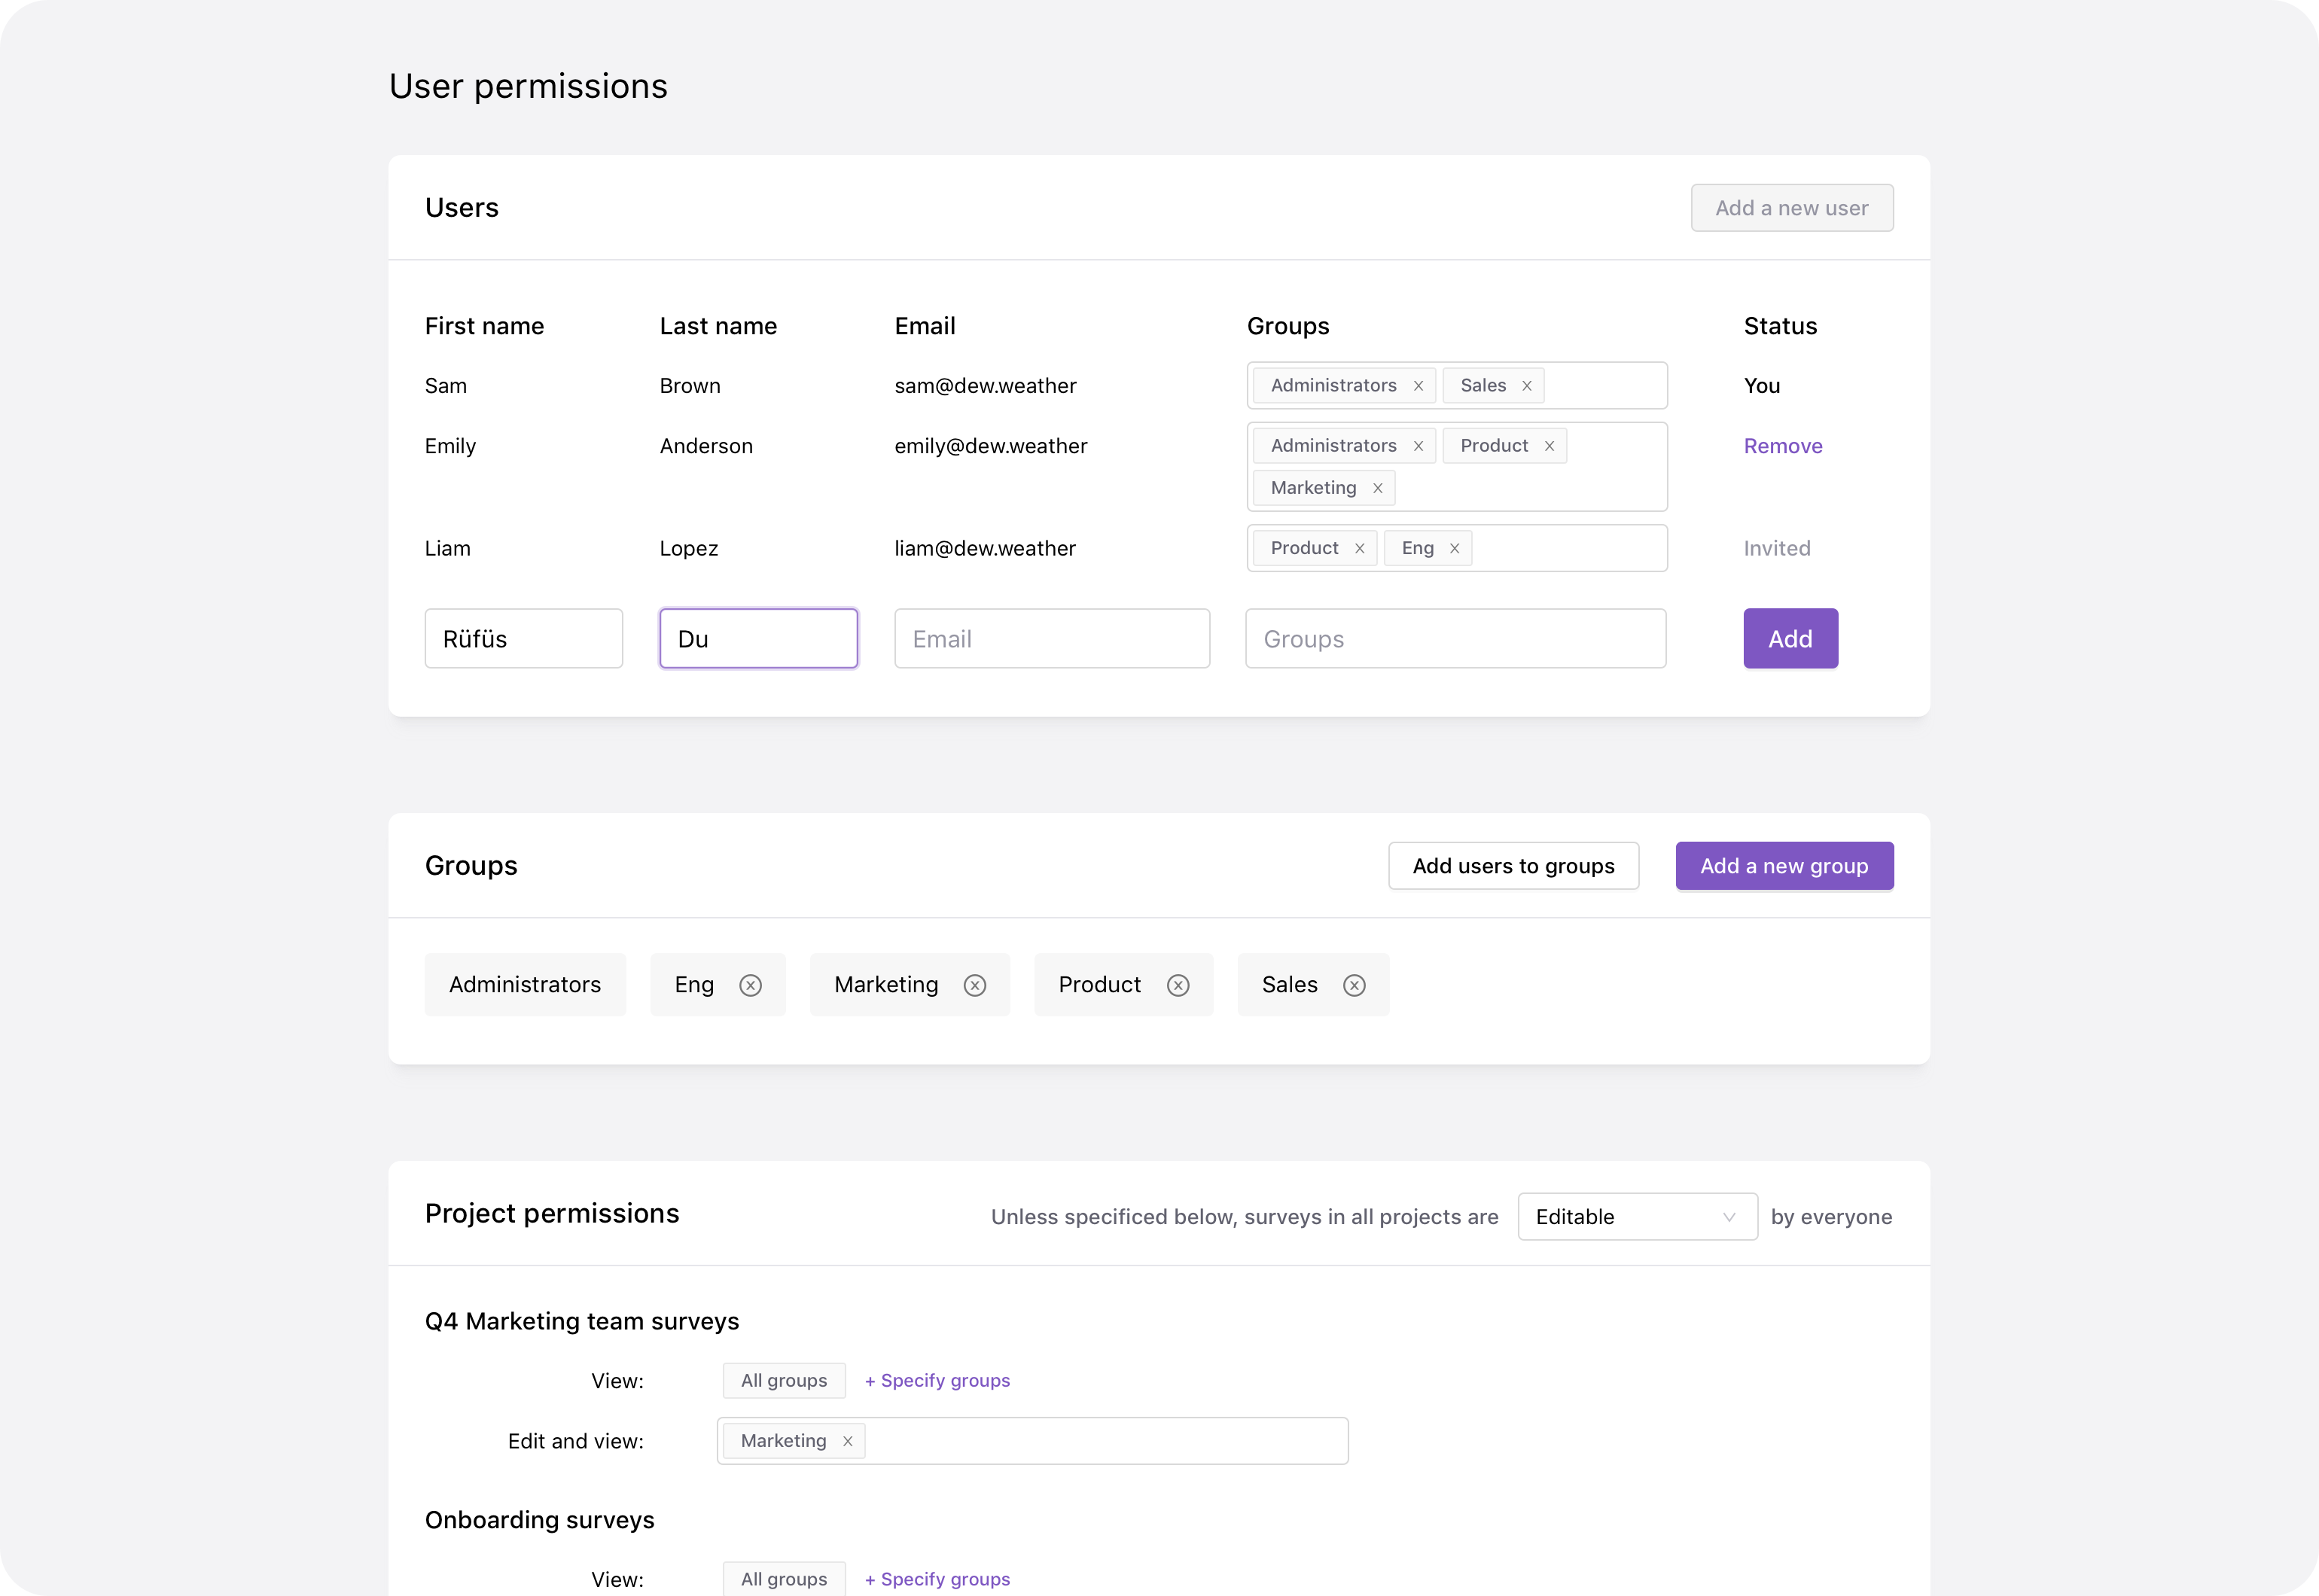Delete the Eng group
This screenshot has height=1596, width=2319.
tap(750, 985)
